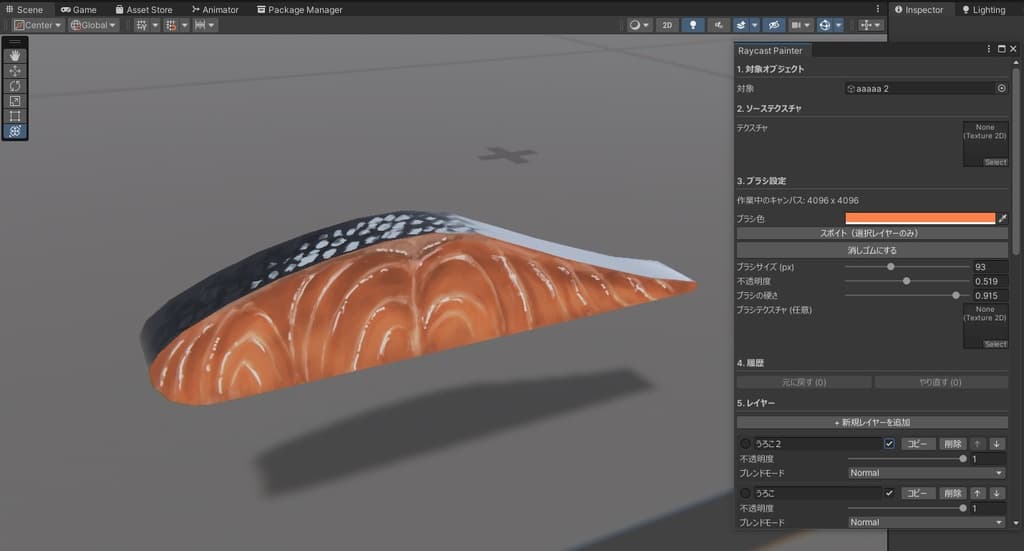This screenshot has height=551, width=1024.
Task: Open the Animator tab
Action: click(x=215, y=9)
